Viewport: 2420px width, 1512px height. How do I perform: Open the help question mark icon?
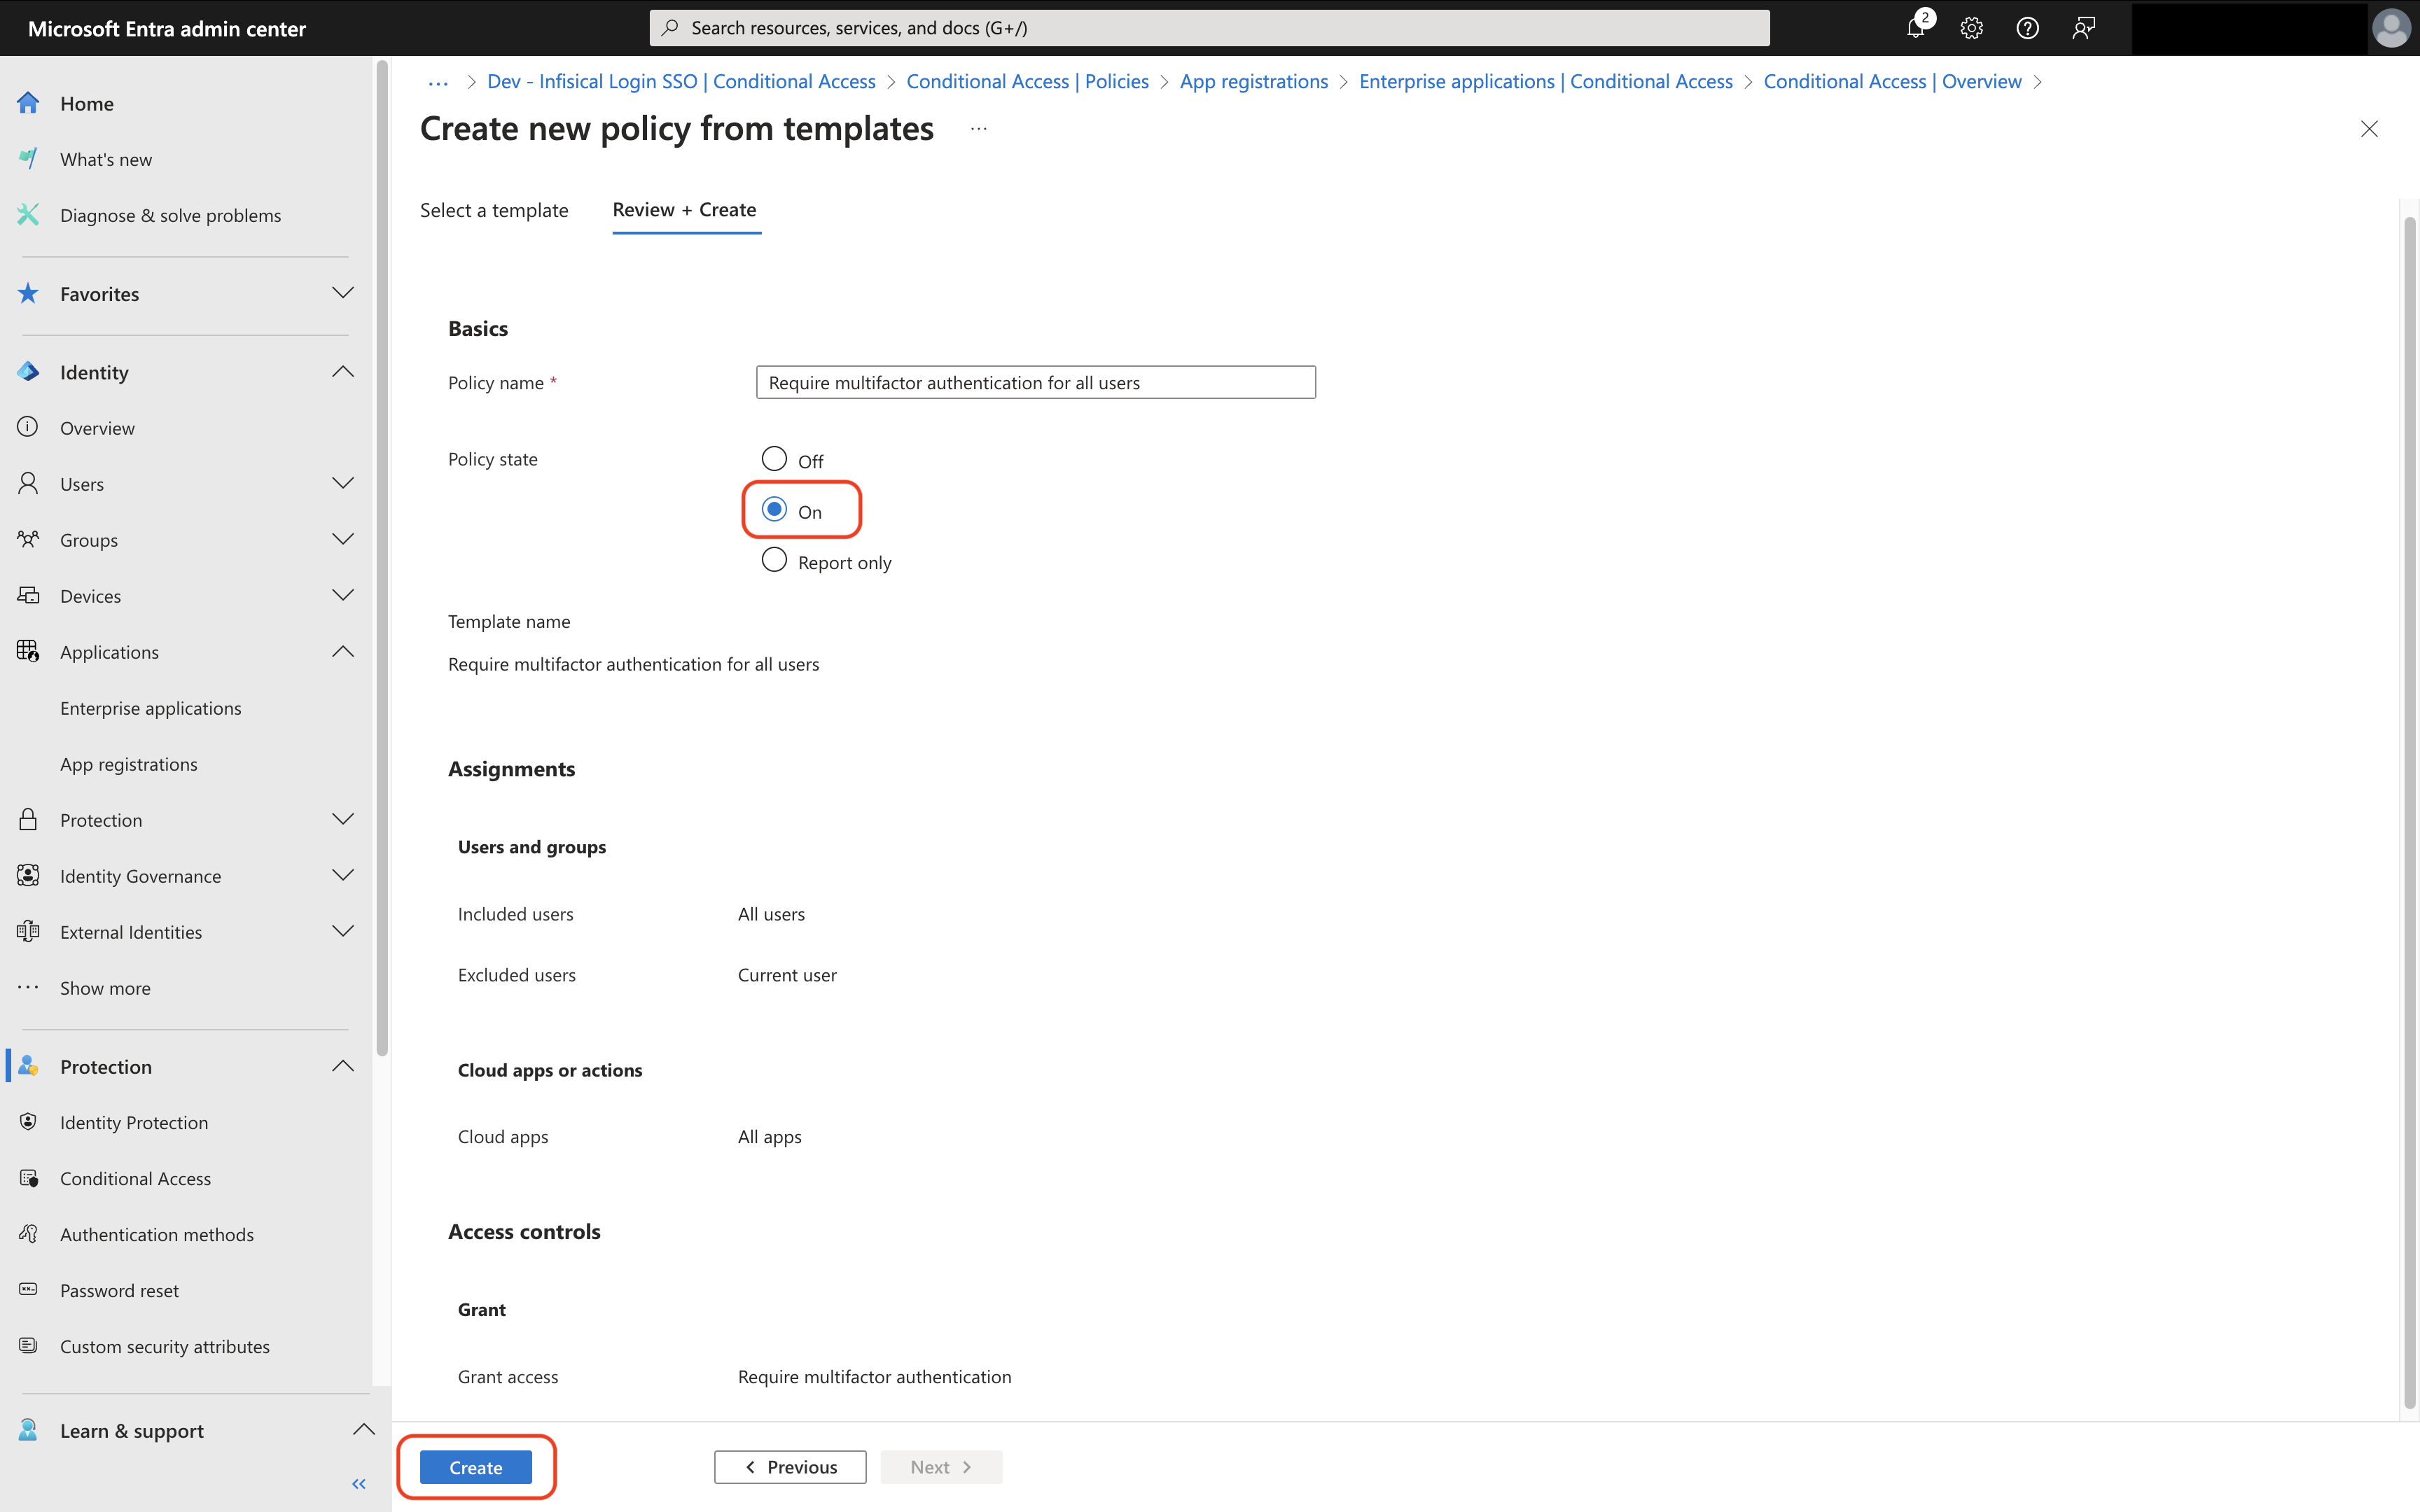(x=2027, y=28)
